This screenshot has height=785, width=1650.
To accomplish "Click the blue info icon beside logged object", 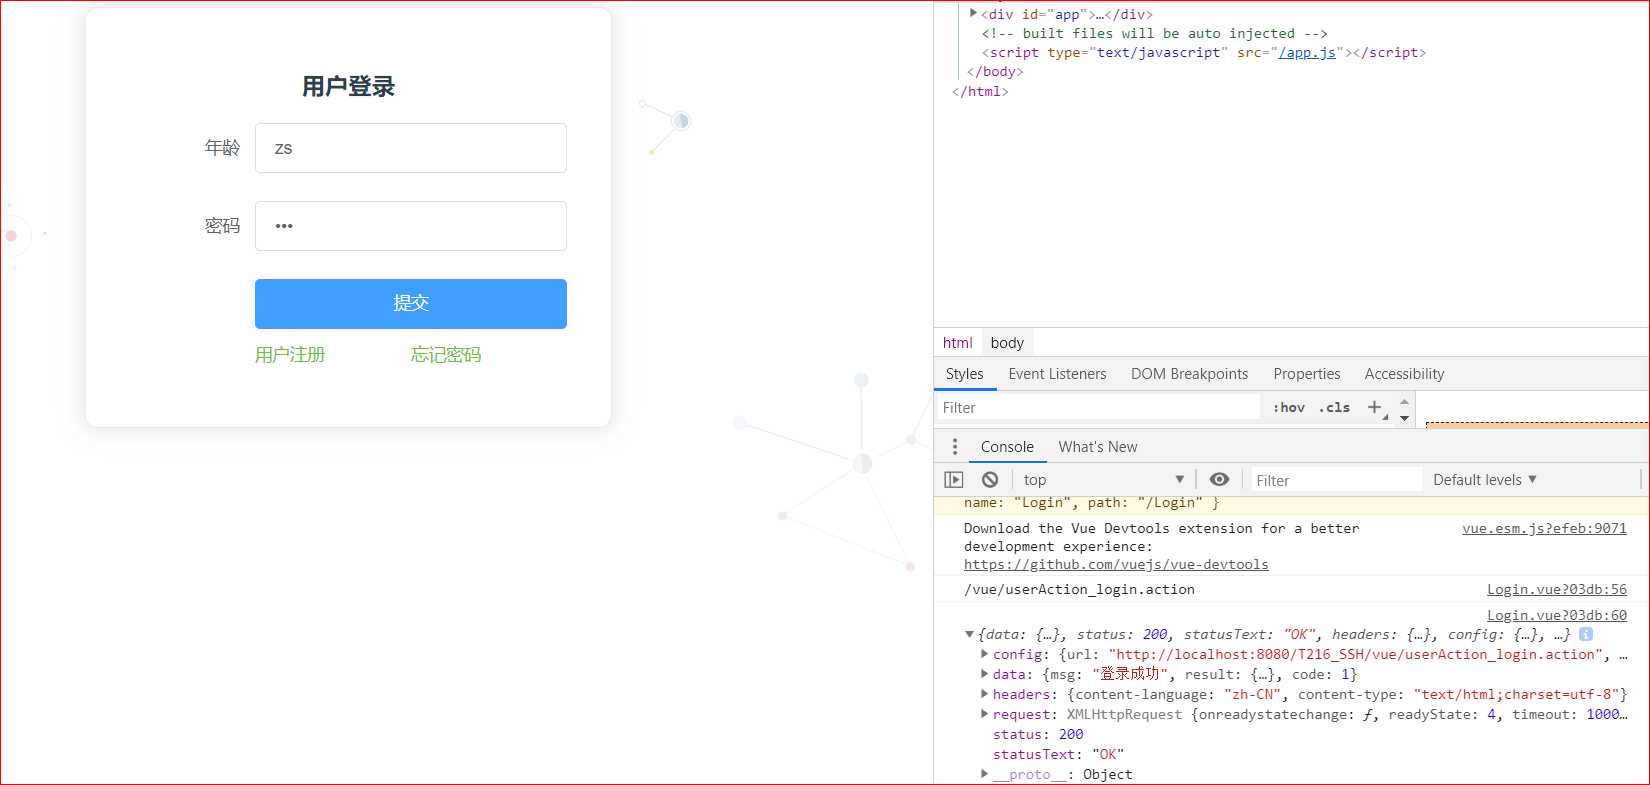I will click(x=1586, y=634).
